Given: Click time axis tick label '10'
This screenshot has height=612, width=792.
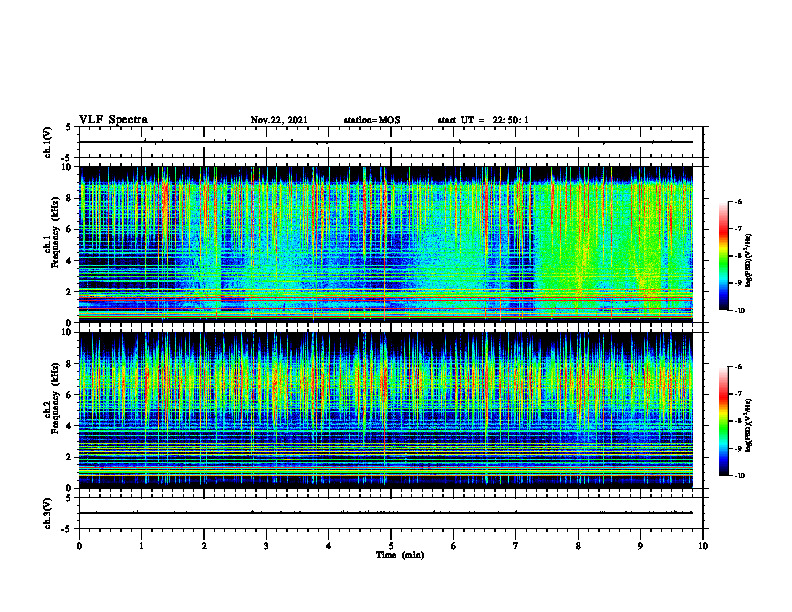Looking at the screenshot, I should pyautogui.click(x=703, y=546).
